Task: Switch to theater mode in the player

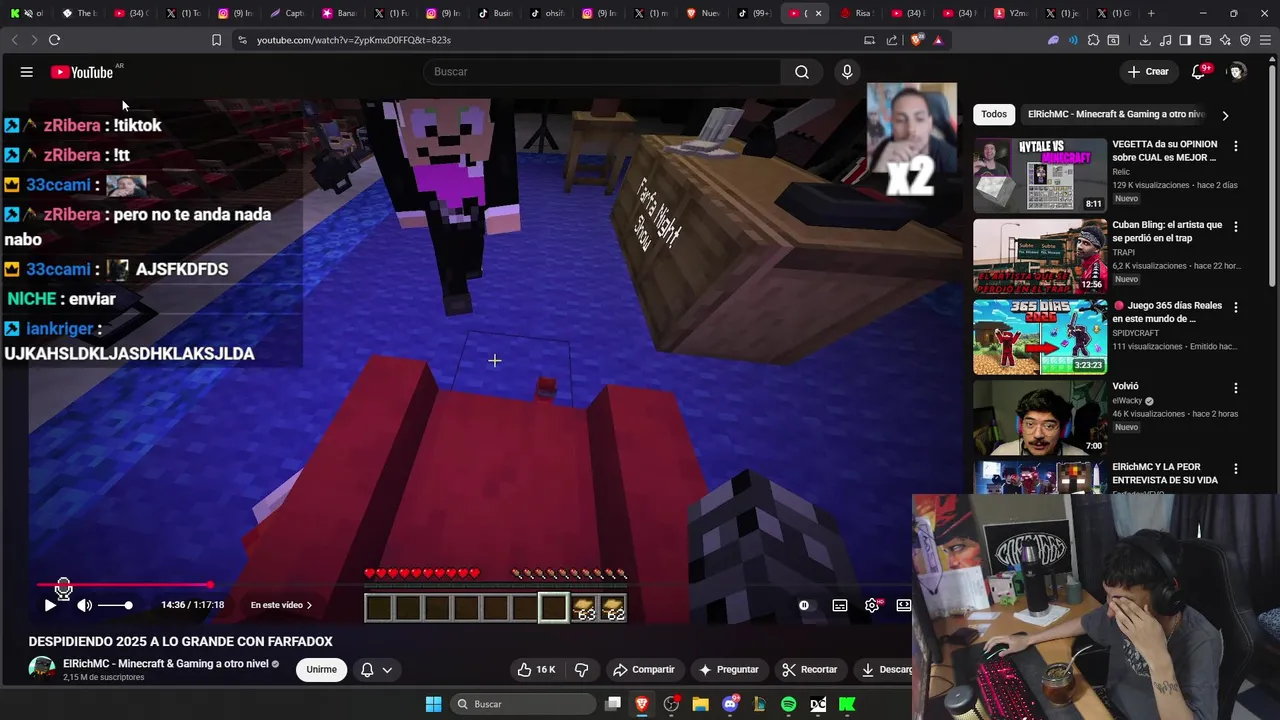Action: pos(904,605)
